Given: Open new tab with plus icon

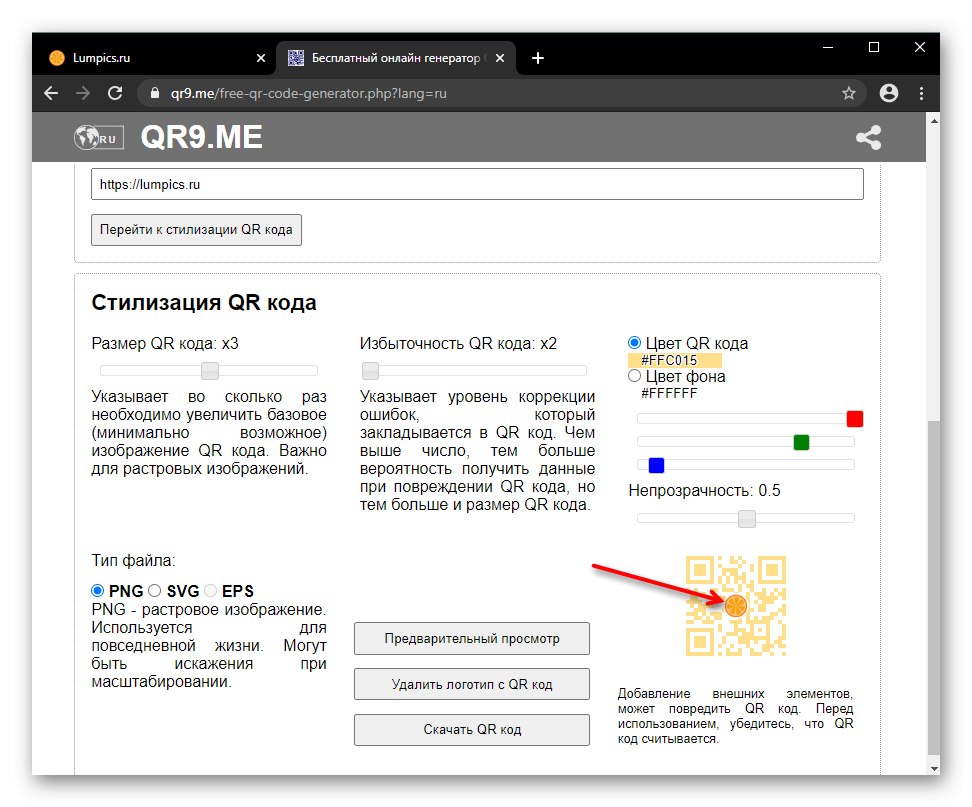Looking at the screenshot, I should point(538,58).
